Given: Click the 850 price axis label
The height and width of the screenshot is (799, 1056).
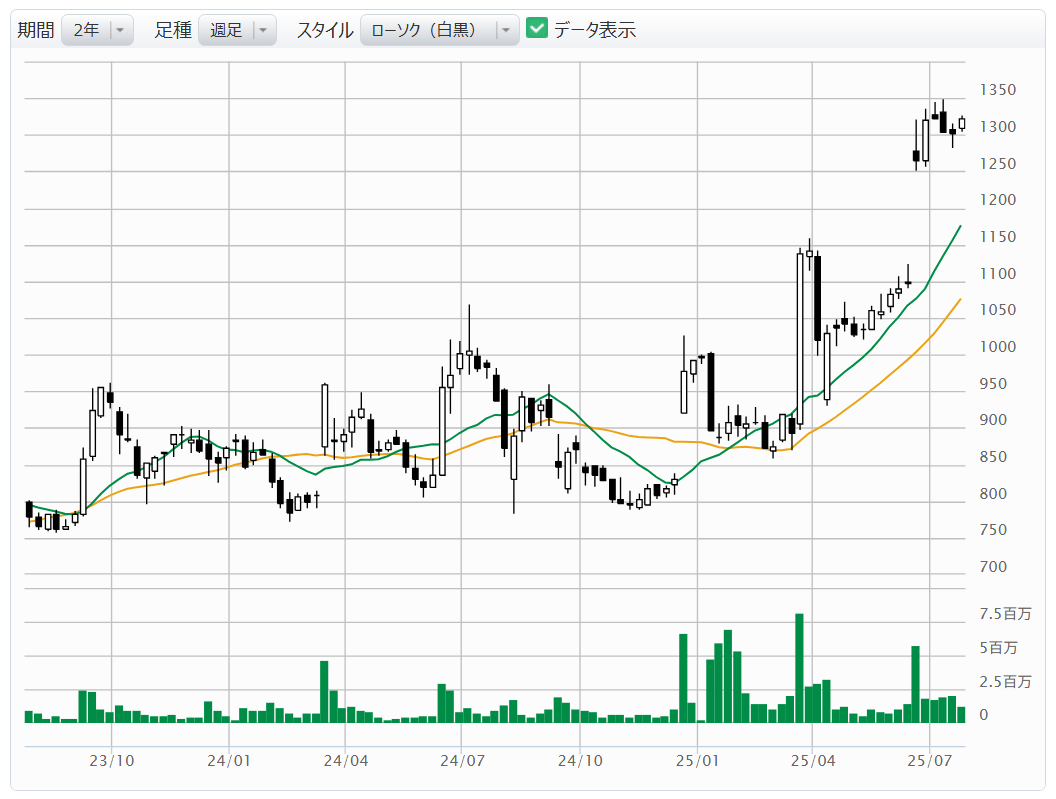Looking at the screenshot, I should 993,457.
